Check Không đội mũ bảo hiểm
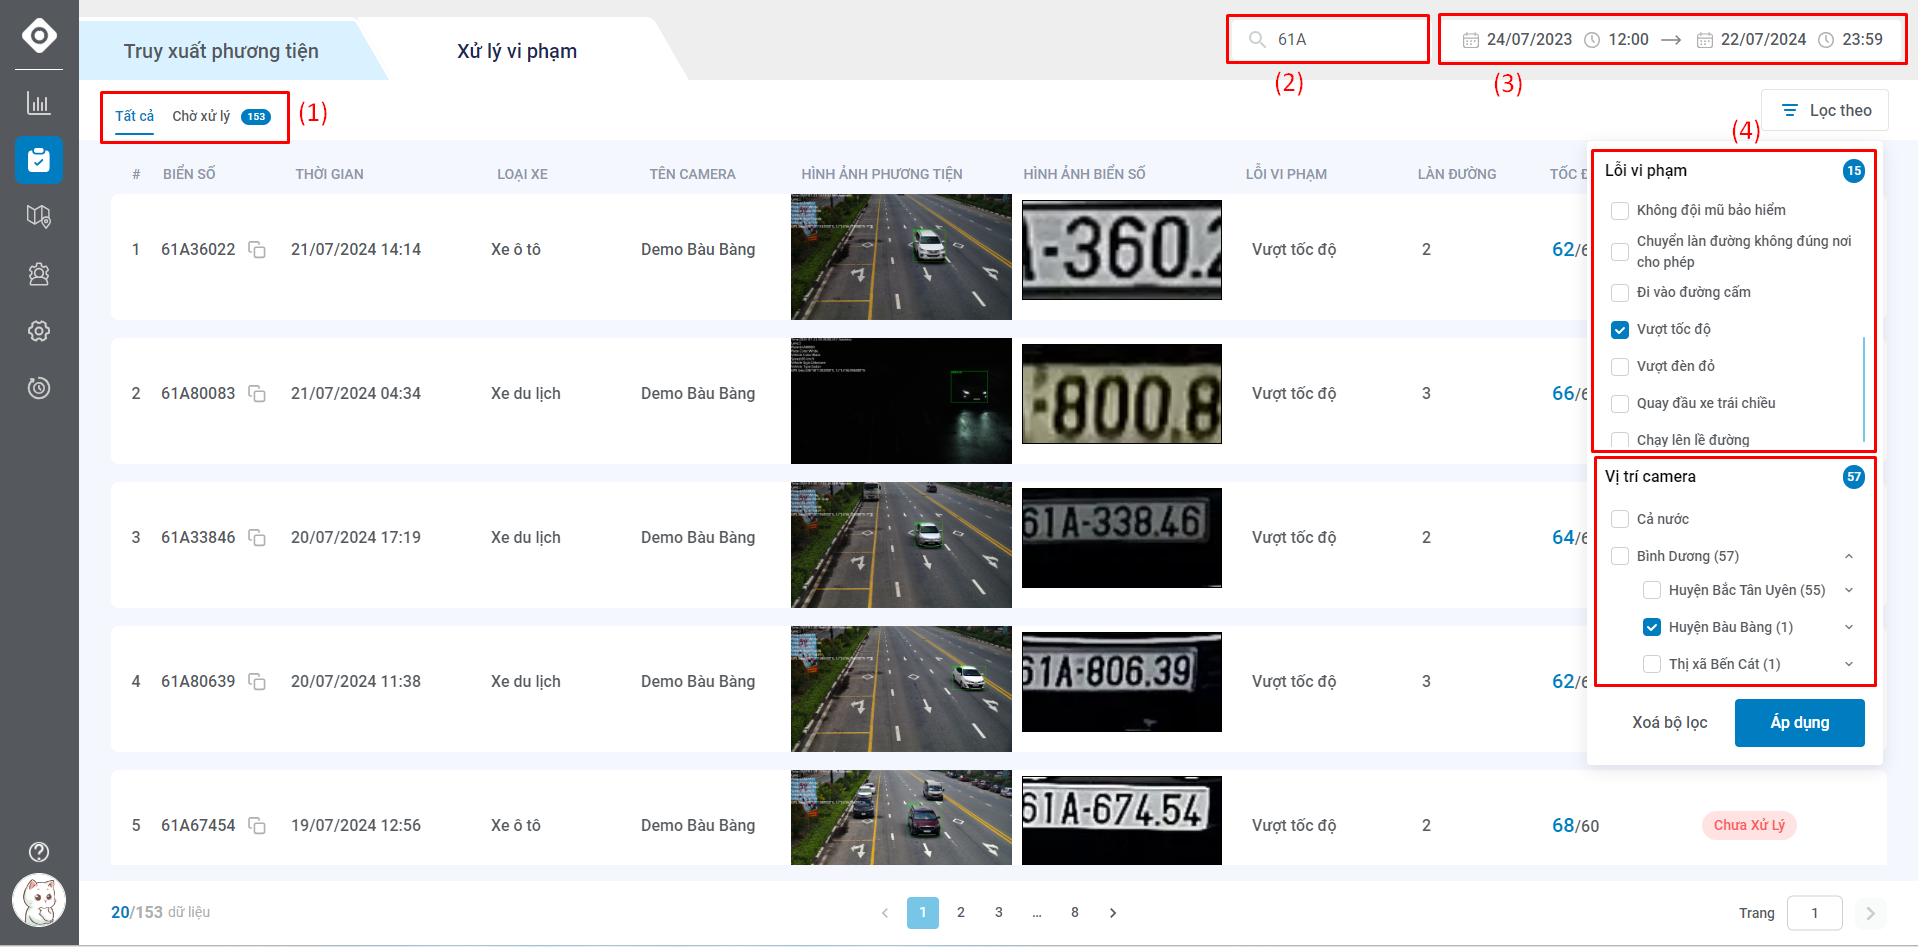This screenshot has height=947, width=1918. (1620, 211)
